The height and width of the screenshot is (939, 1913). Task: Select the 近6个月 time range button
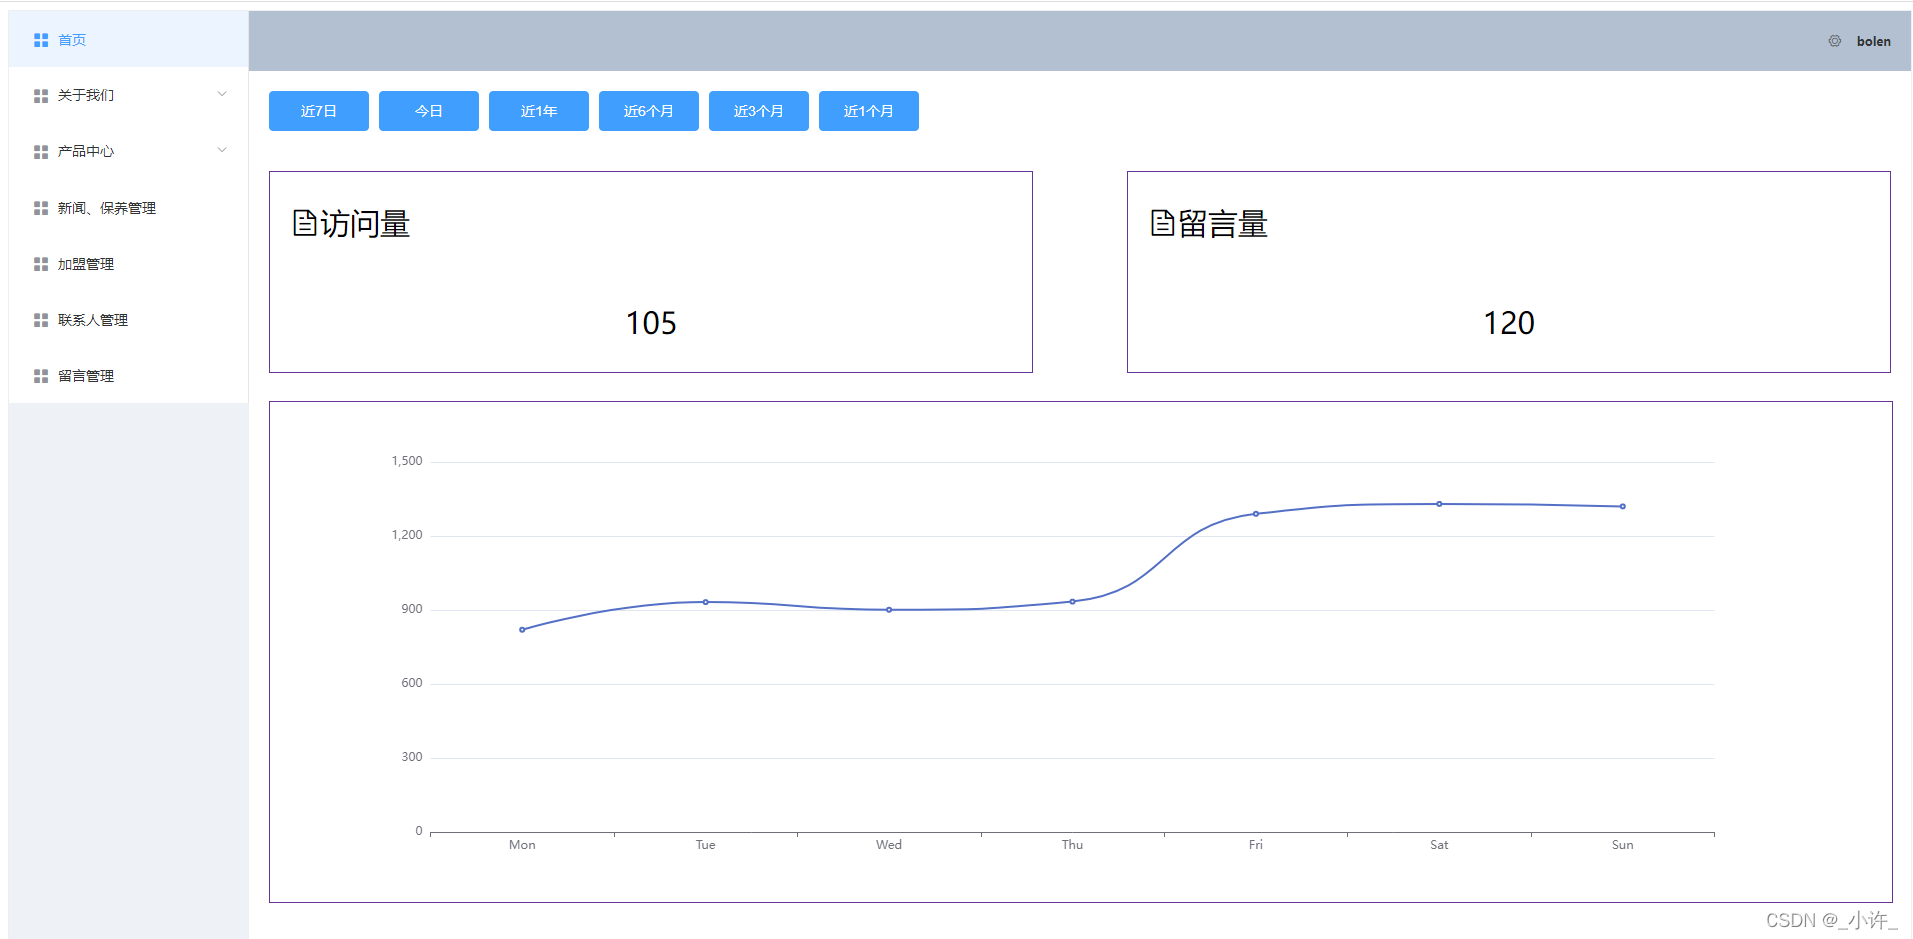pyautogui.click(x=649, y=111)
